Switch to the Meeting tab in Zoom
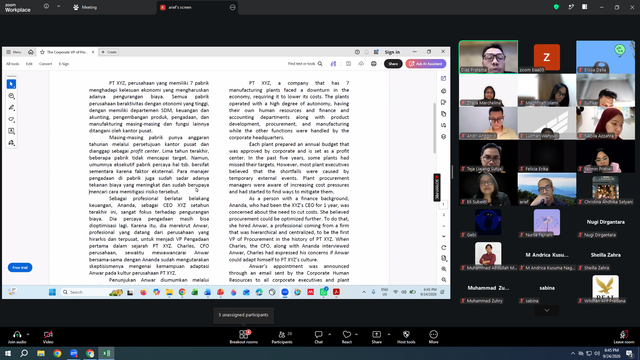 85,7
